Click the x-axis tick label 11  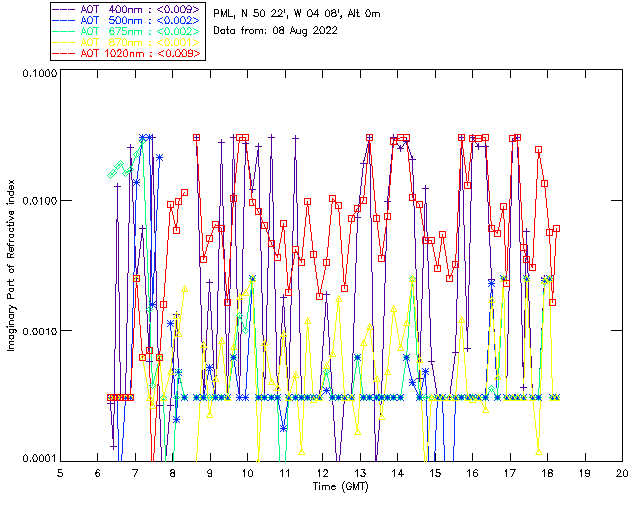pyautogui.click(x=285, y=473)
